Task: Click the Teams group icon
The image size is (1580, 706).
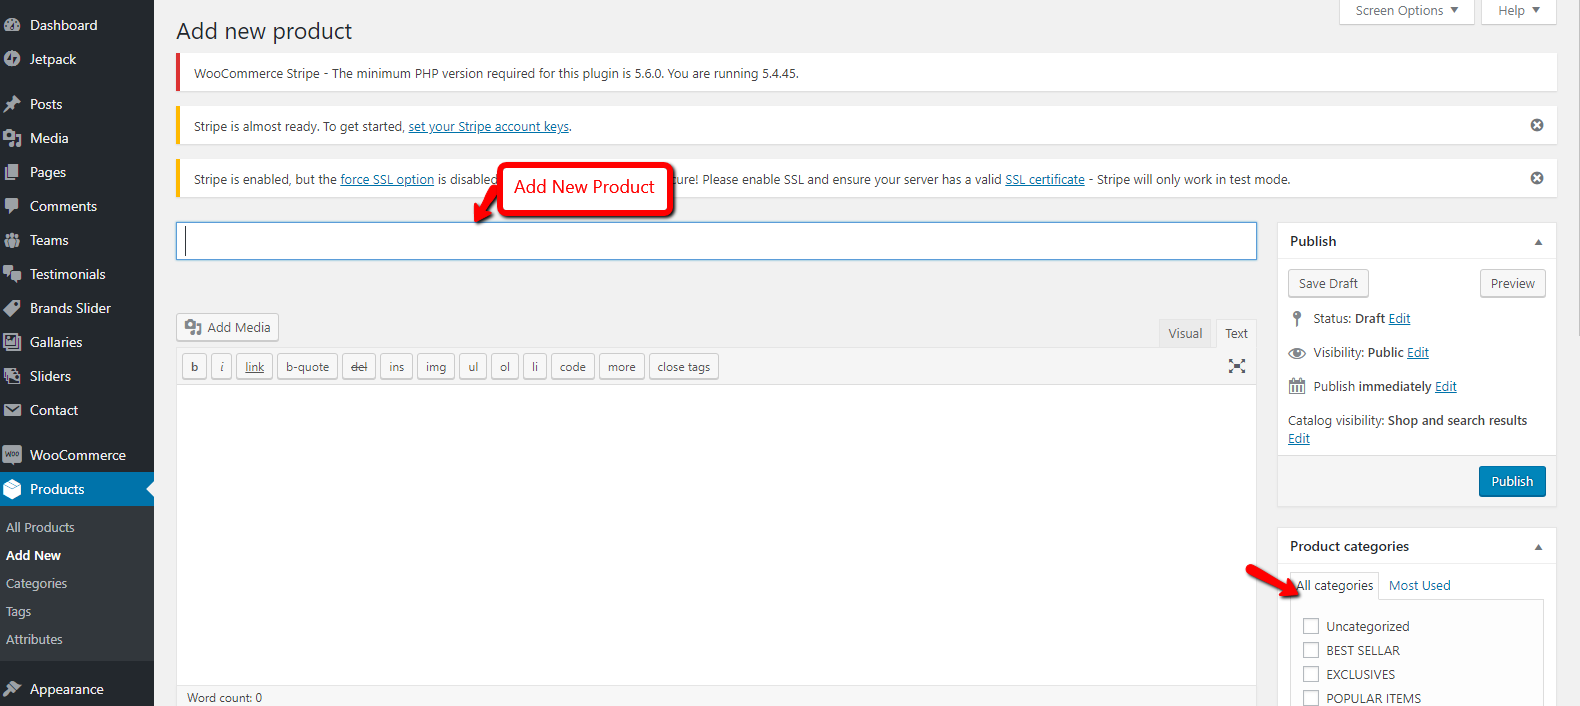Action: click(x=12, y=240)
